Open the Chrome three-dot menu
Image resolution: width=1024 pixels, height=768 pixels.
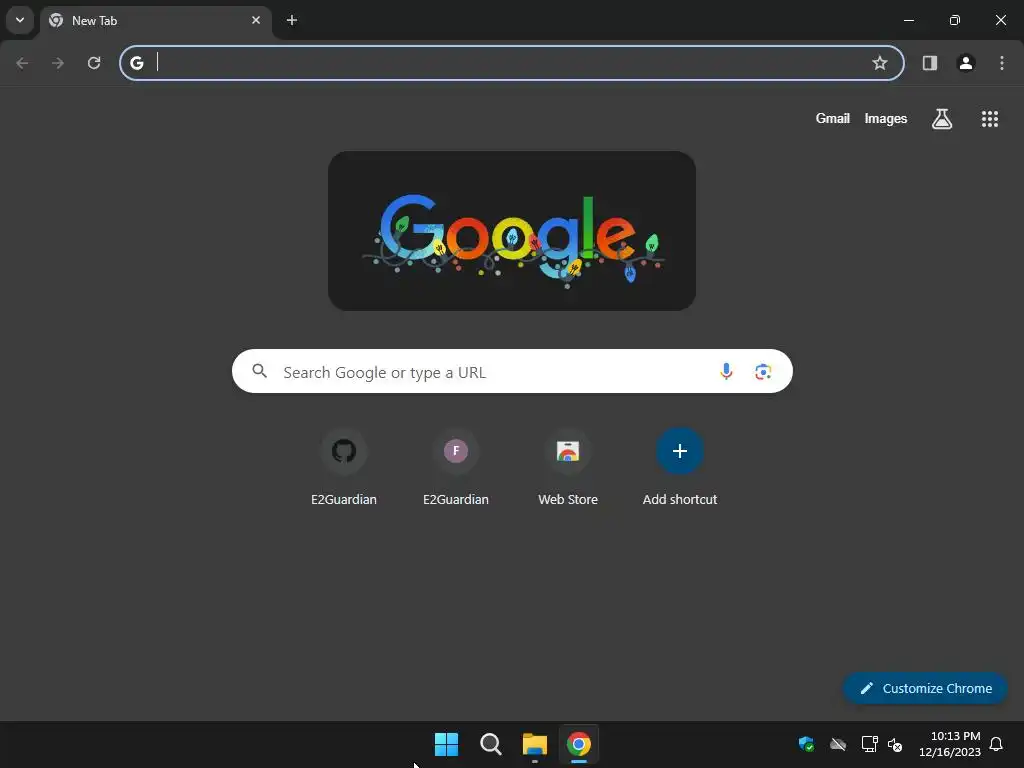pos(1002,63)
